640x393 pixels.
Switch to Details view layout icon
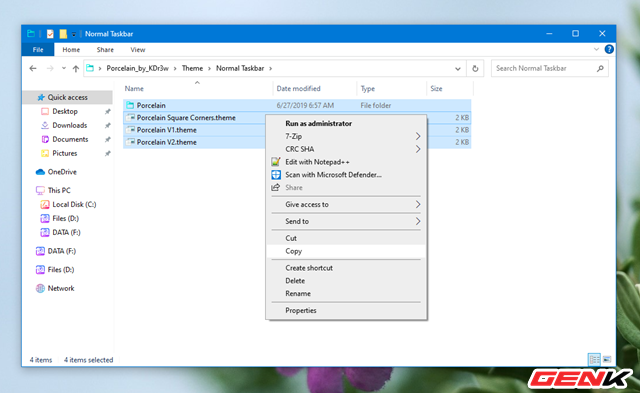(594, 360)
